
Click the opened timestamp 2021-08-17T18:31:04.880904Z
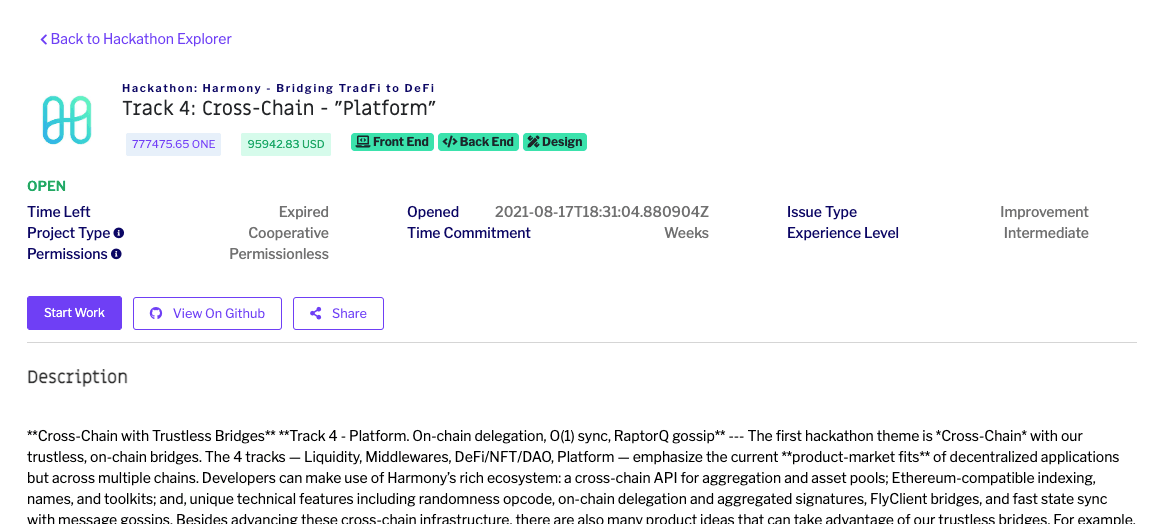click(601, 212)
